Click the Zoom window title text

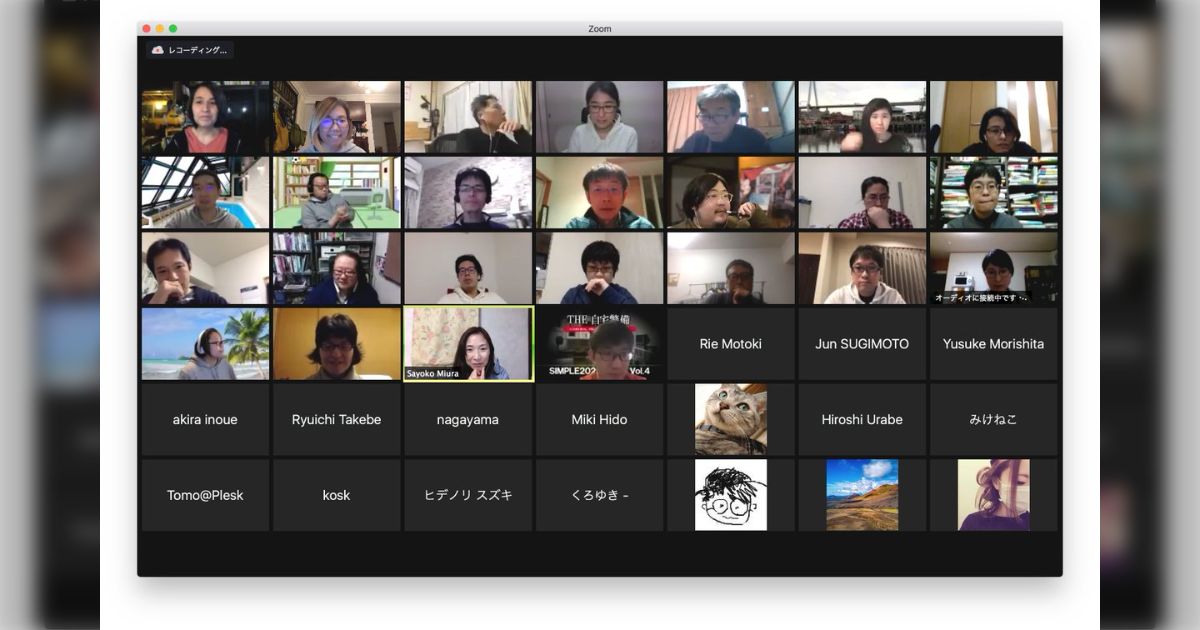click(598, 28)
